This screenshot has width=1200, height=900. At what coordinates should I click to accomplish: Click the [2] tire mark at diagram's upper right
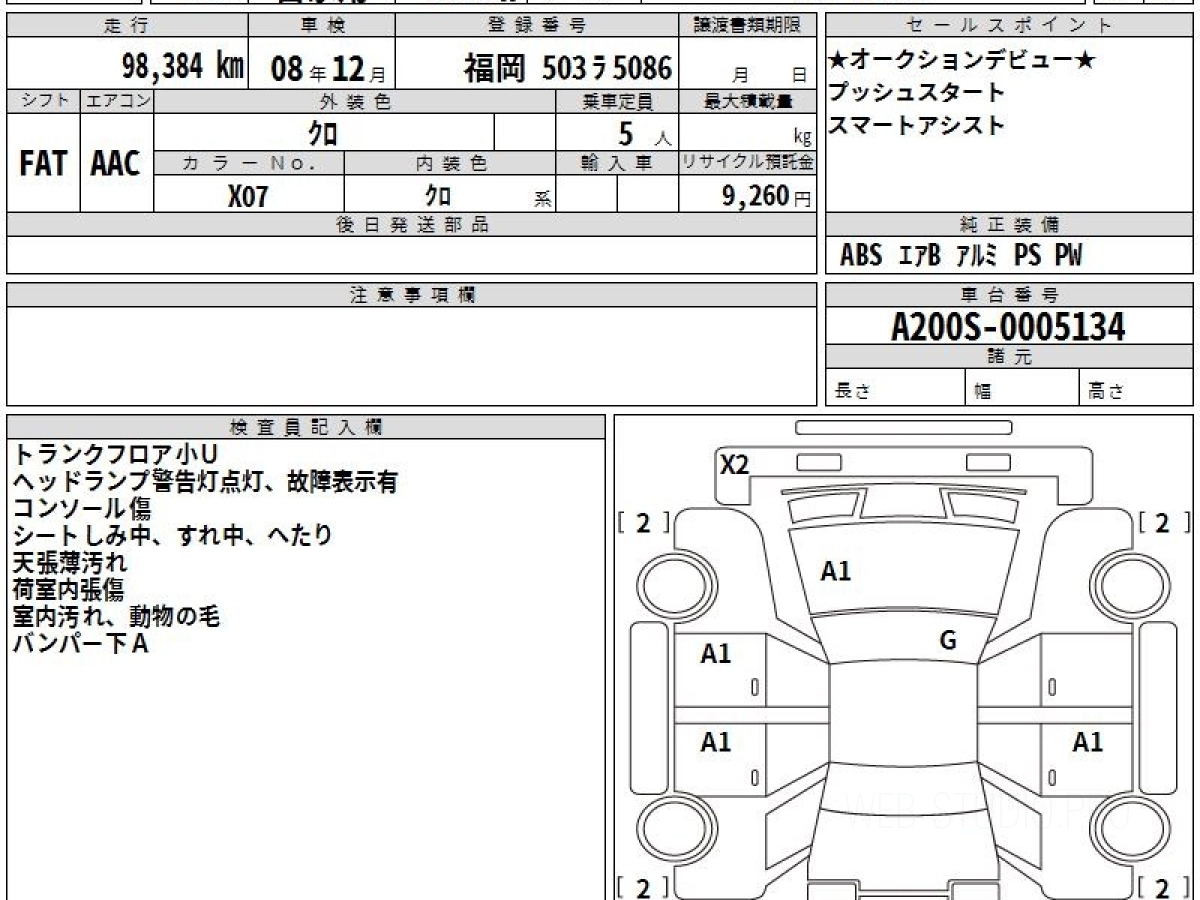(1165, 522)
